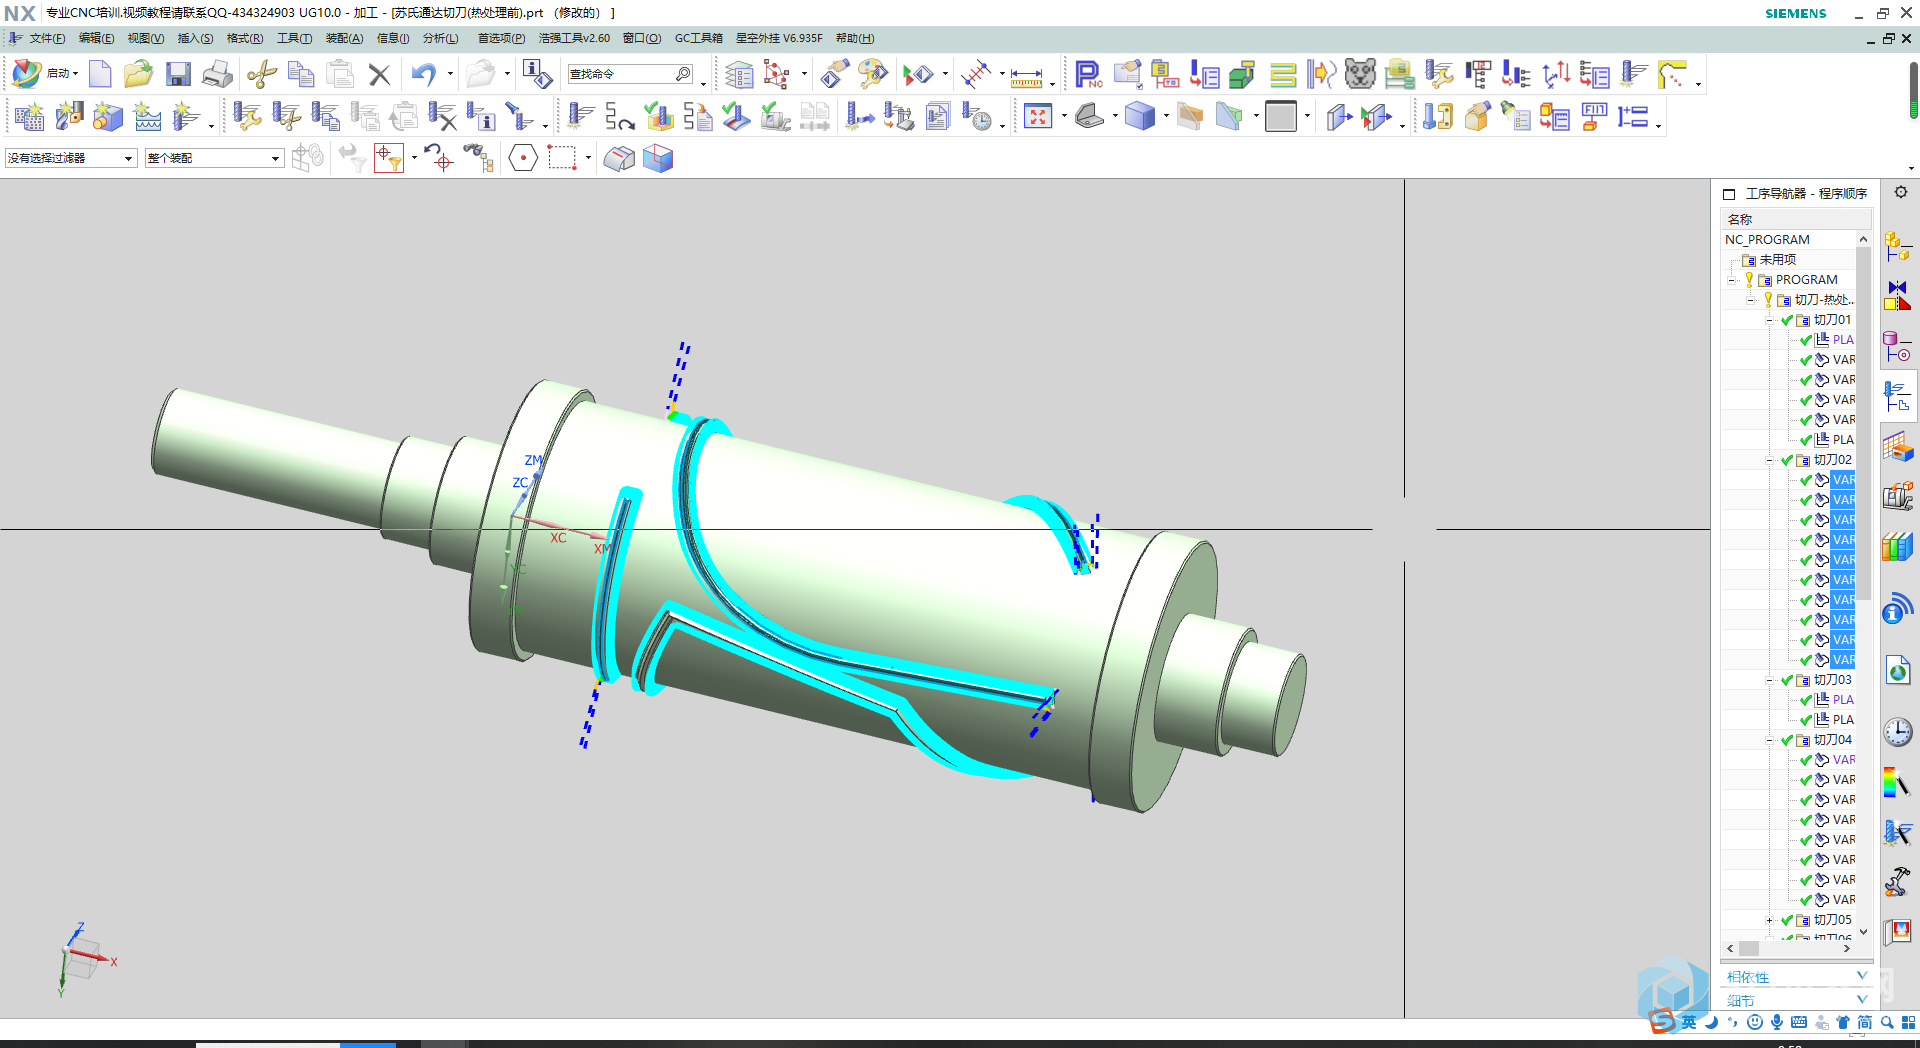Open the 整个装配 scope dropdown
This screenshot has width=1920, height=1048.
point(214,158)
